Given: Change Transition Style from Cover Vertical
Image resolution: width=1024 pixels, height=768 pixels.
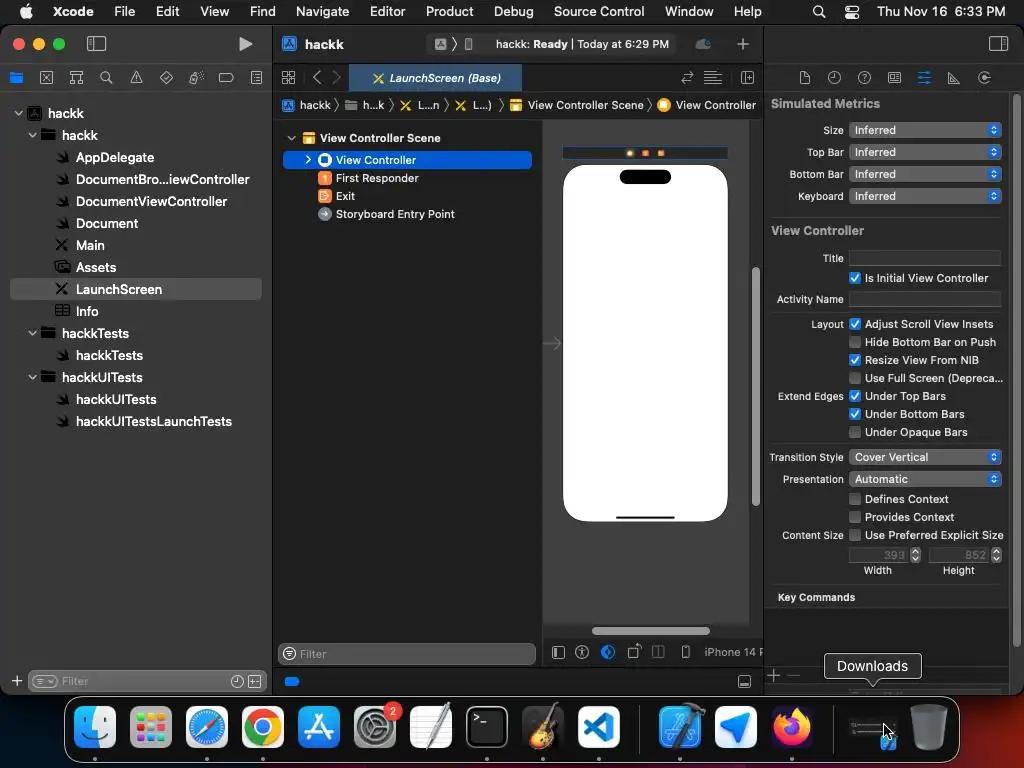Looking at the screenshot, I should click(925, 457).
